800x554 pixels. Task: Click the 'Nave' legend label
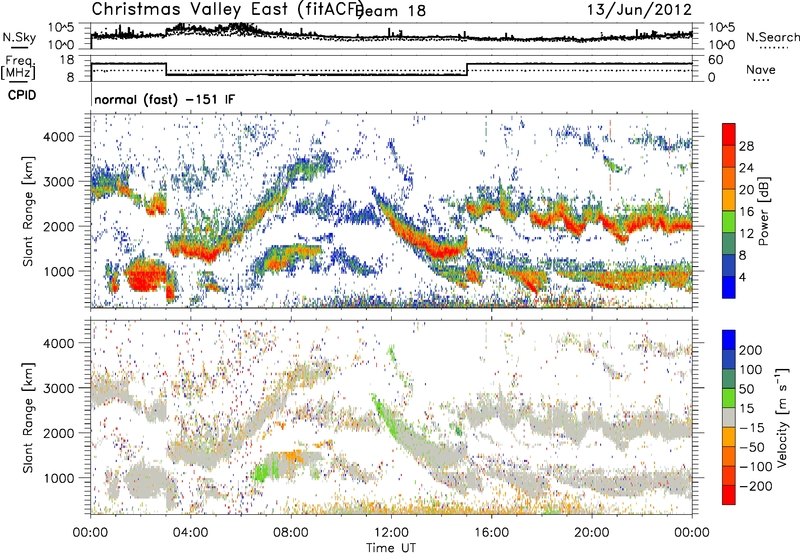coord(761,69)
